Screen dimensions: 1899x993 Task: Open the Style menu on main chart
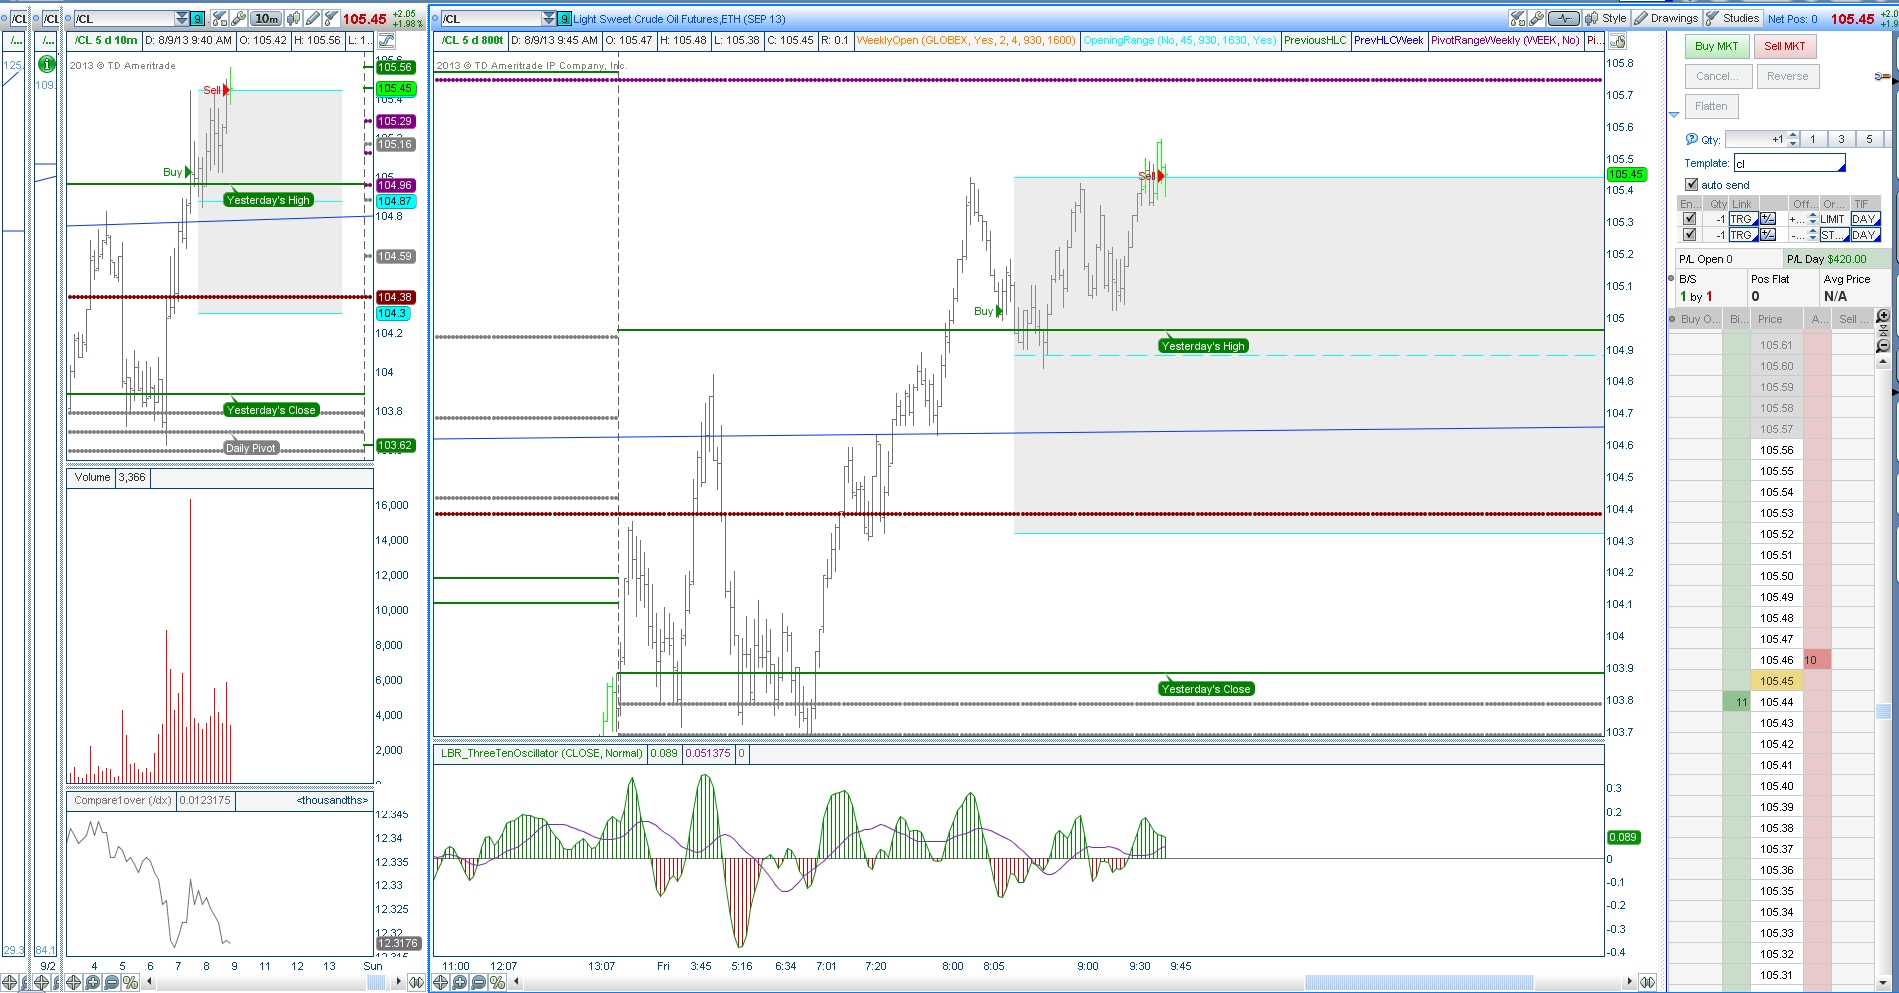tap(1606, 19)
